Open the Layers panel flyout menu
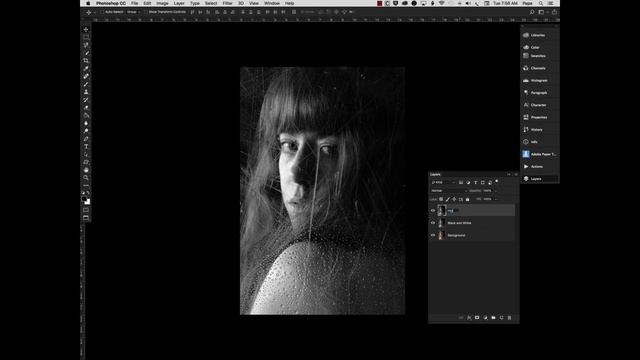This screenshot has width=640, height=360. 516,174
